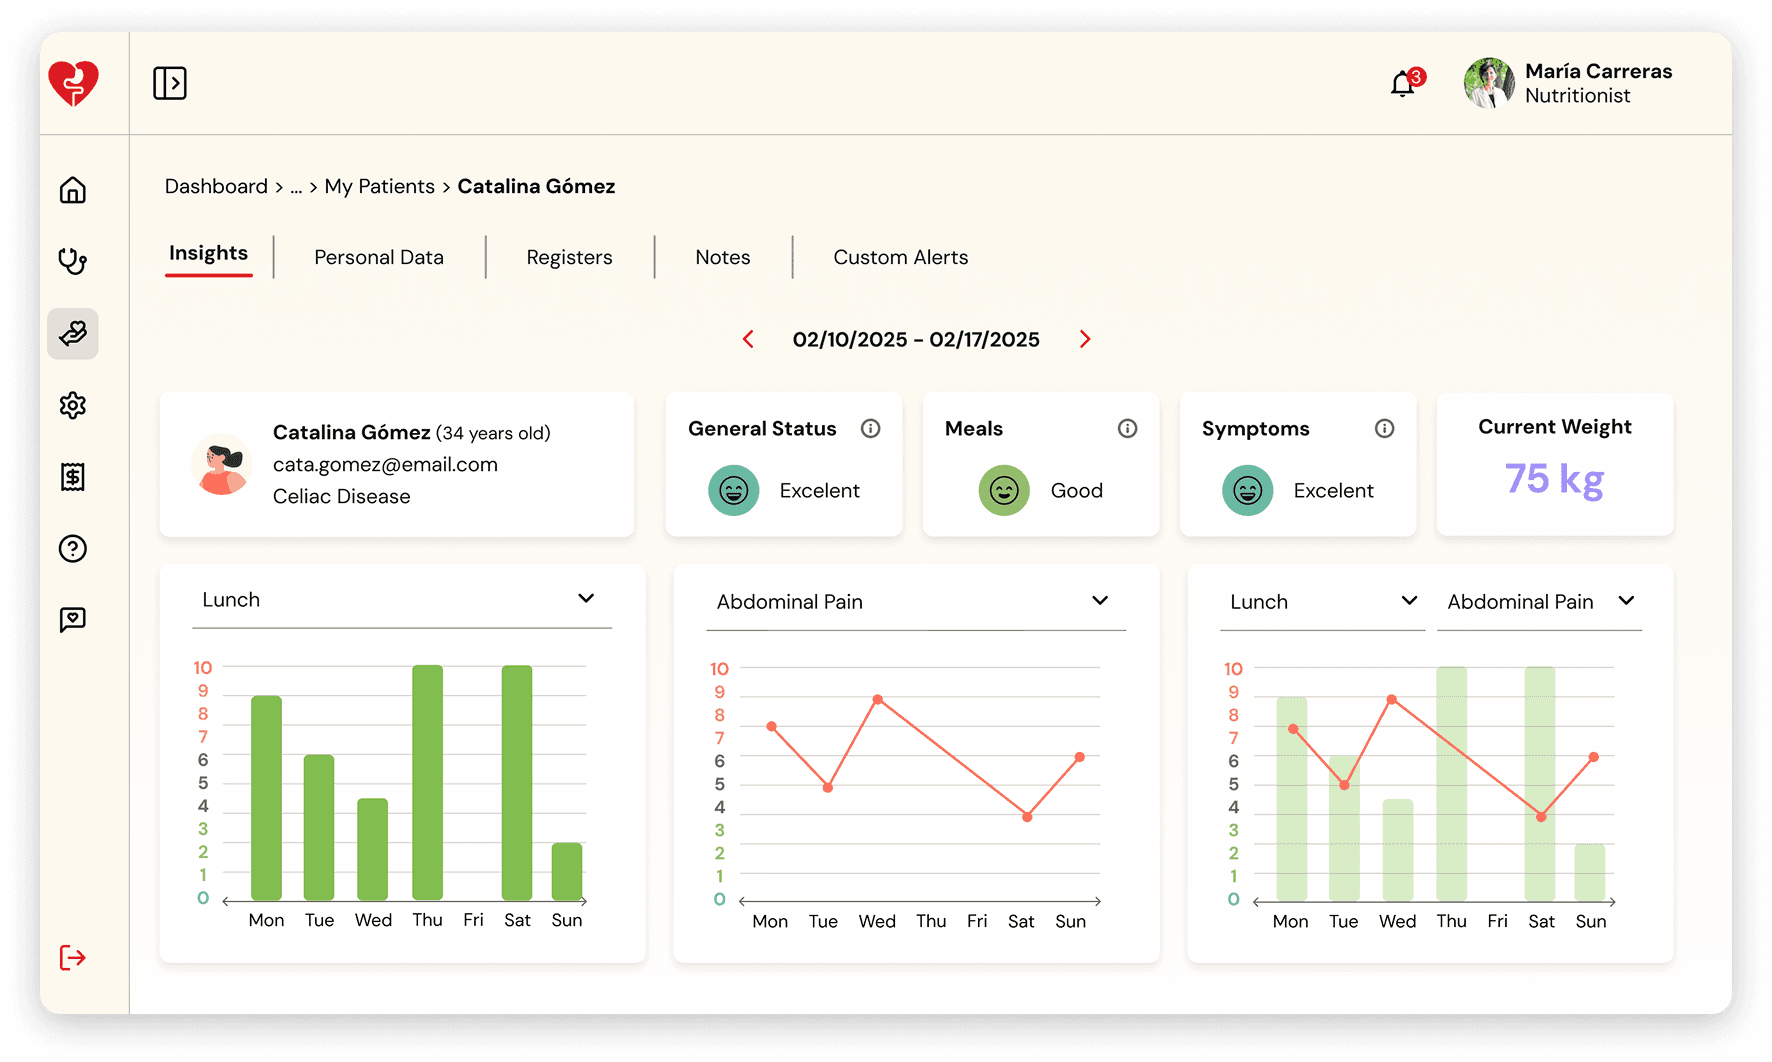Toggle the sidebar expand panel button

[x=170, y=83]
